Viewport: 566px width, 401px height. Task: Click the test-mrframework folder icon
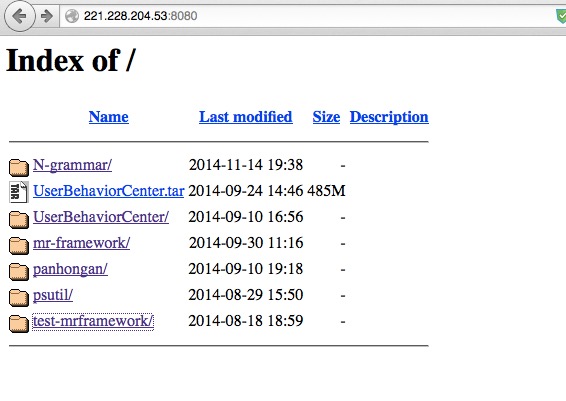tap(19, 323)
